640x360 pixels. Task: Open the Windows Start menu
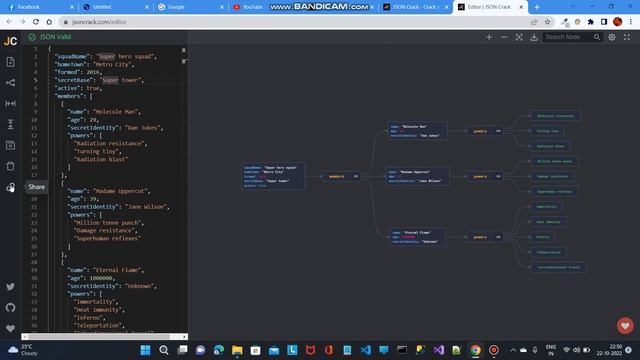[x=145, y=350]
